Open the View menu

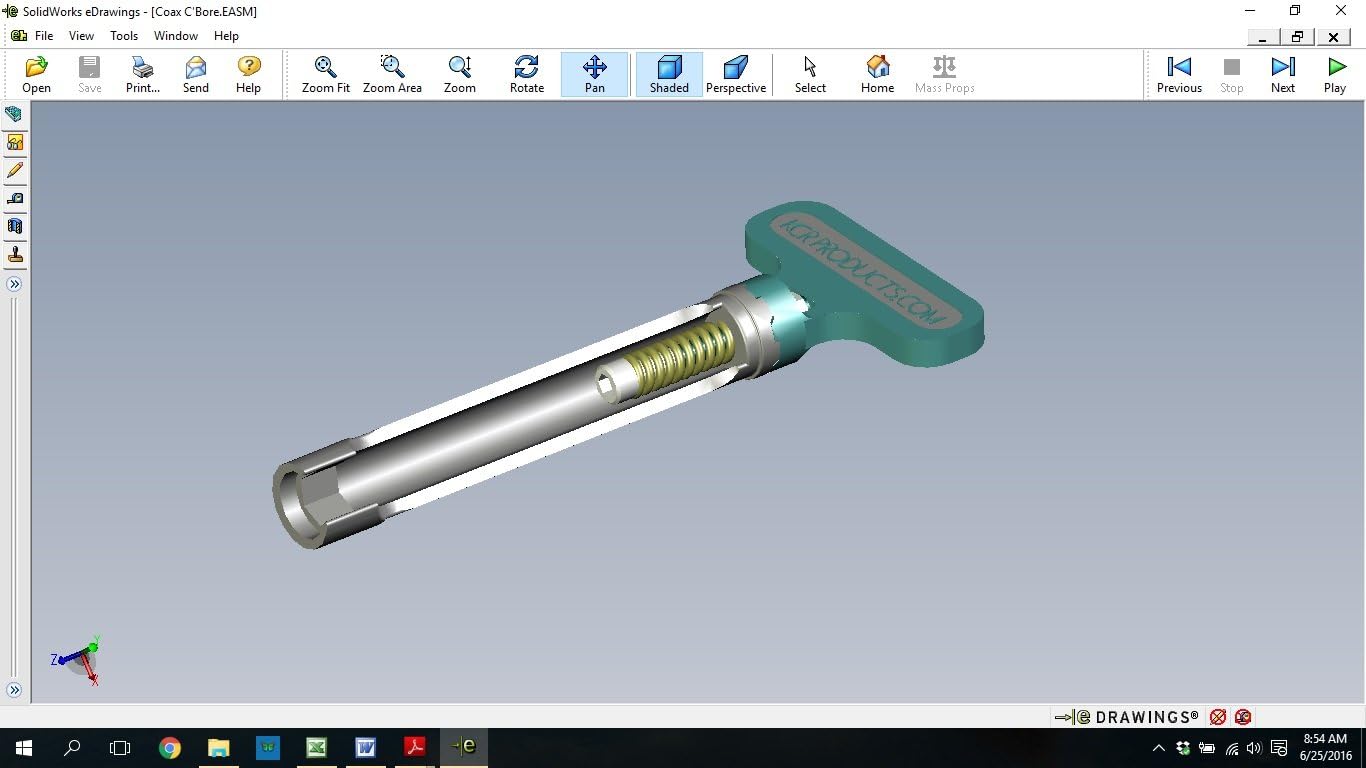pos(81,35)
